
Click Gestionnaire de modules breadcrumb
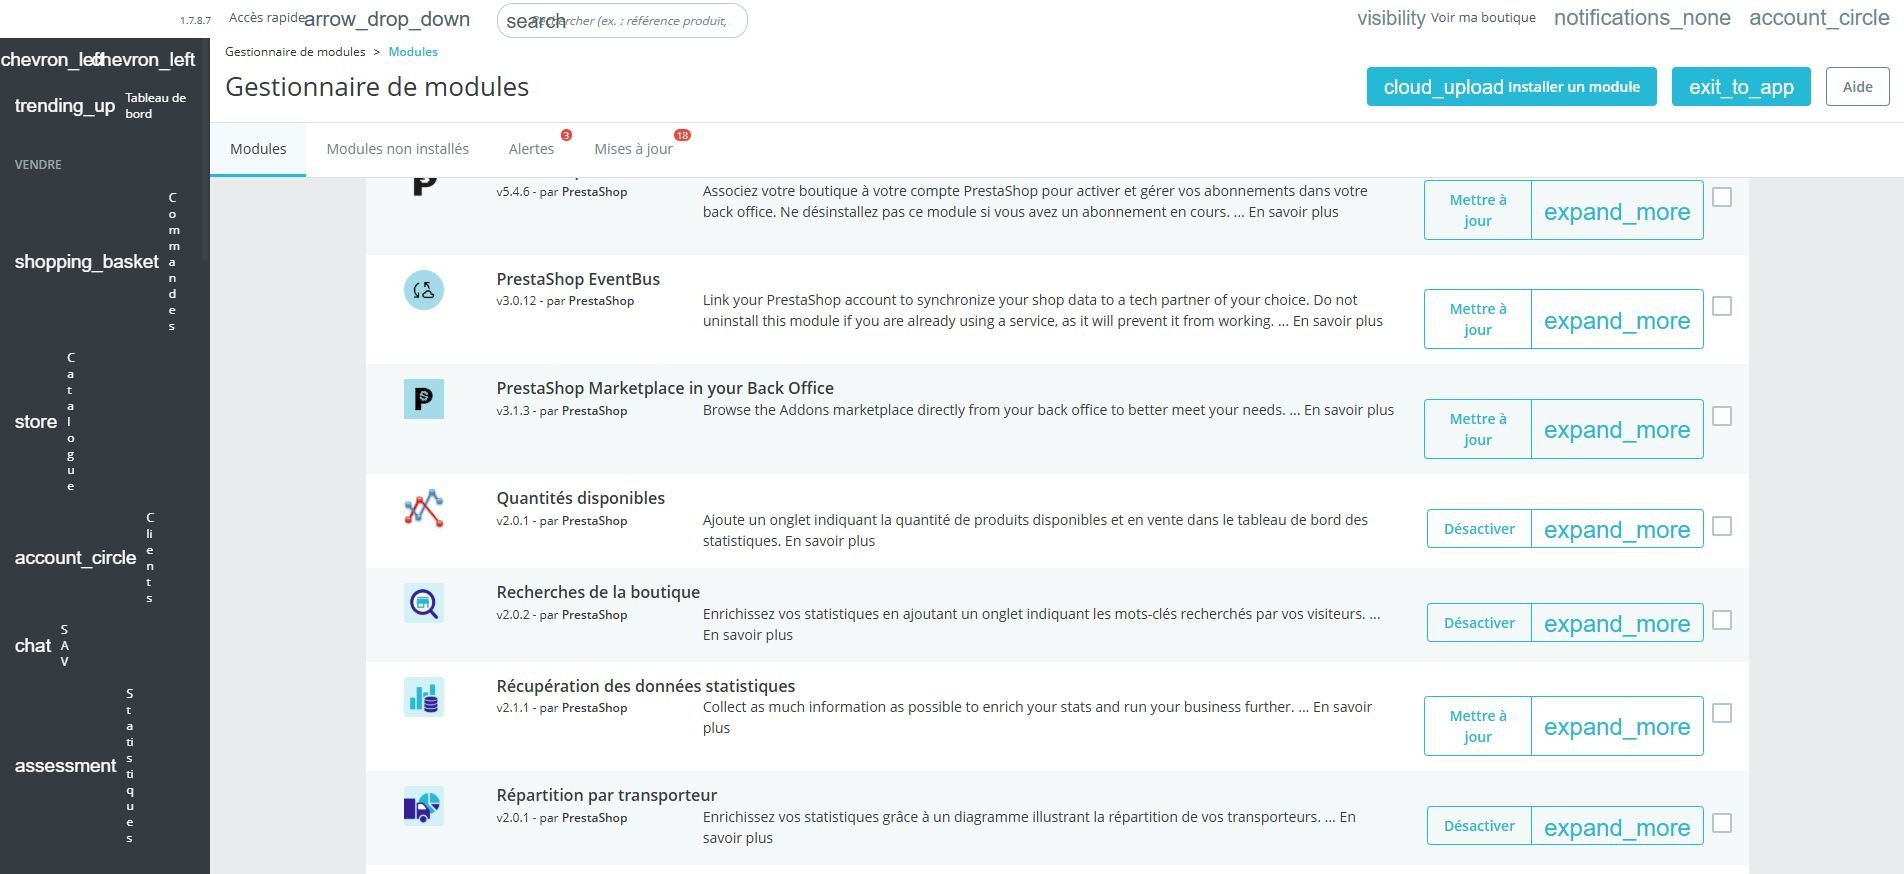coord(295,52)
